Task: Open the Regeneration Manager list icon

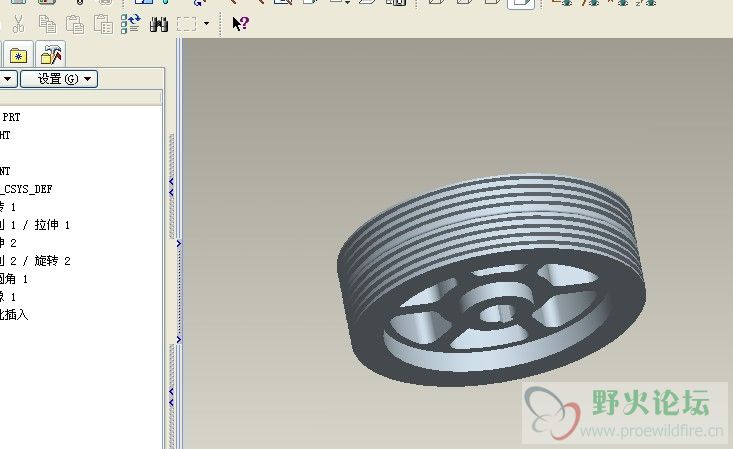Action: (x=130, y=24)
